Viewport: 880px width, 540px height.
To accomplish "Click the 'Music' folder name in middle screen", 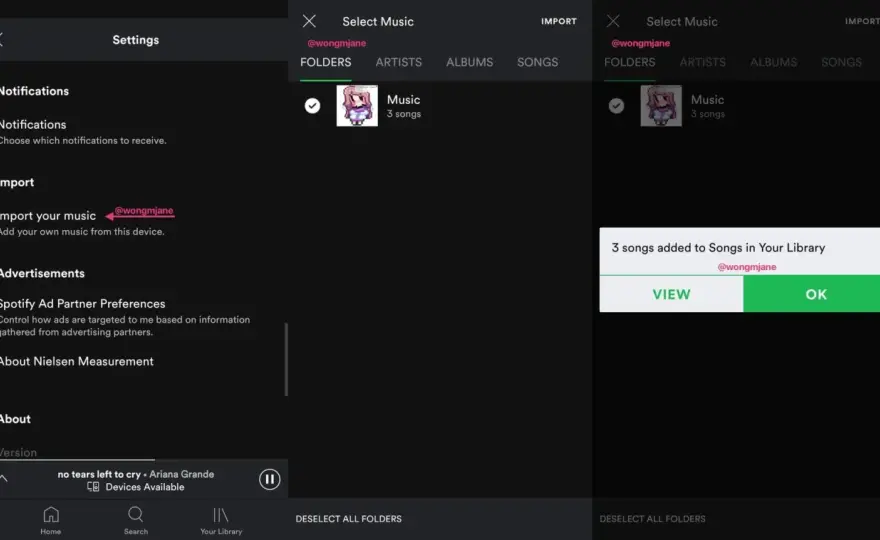I will pyautogui.click(x=404, y=99).
